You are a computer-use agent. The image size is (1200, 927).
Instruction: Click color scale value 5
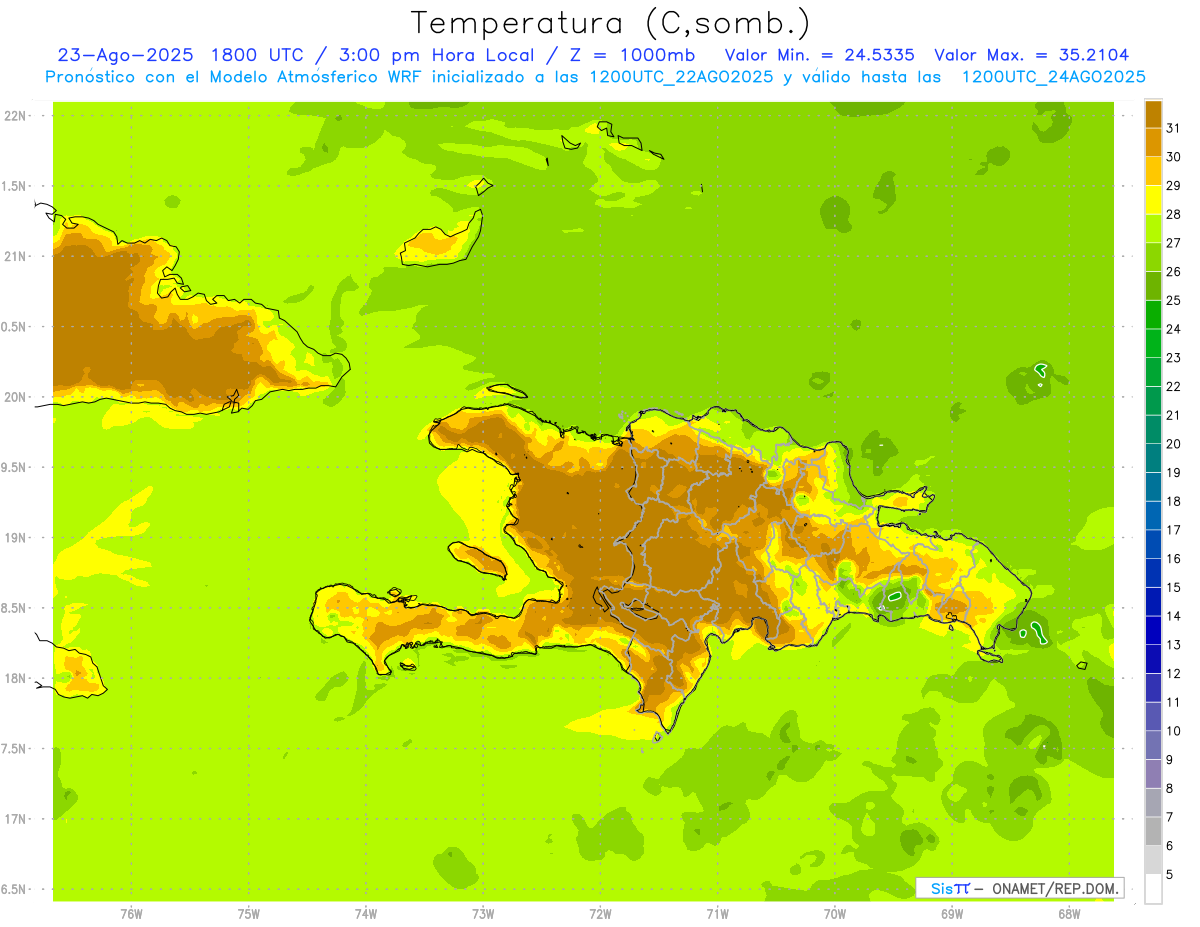coord(1170,875)
